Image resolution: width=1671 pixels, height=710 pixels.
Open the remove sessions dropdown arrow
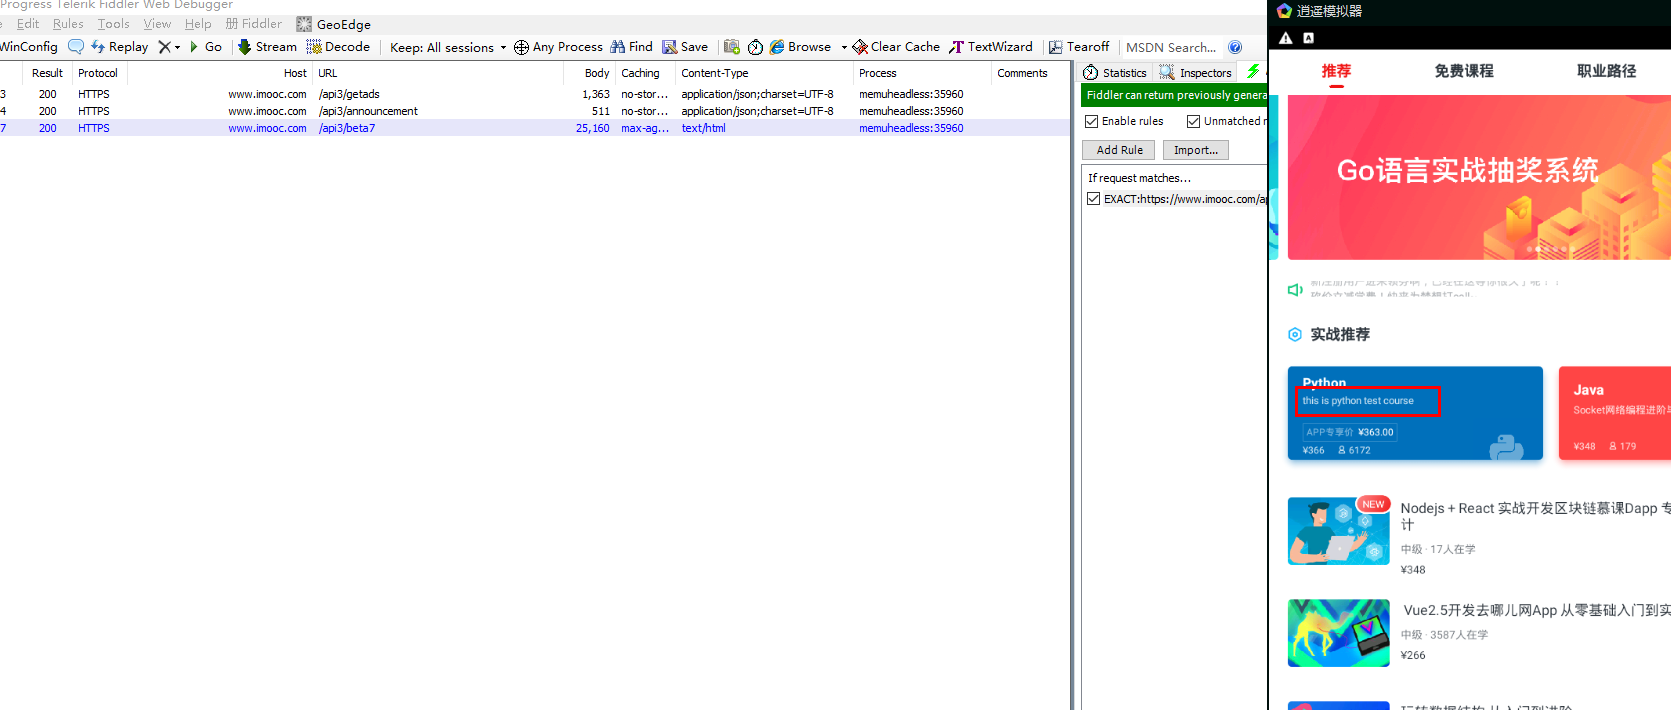[x=178, y=47]
